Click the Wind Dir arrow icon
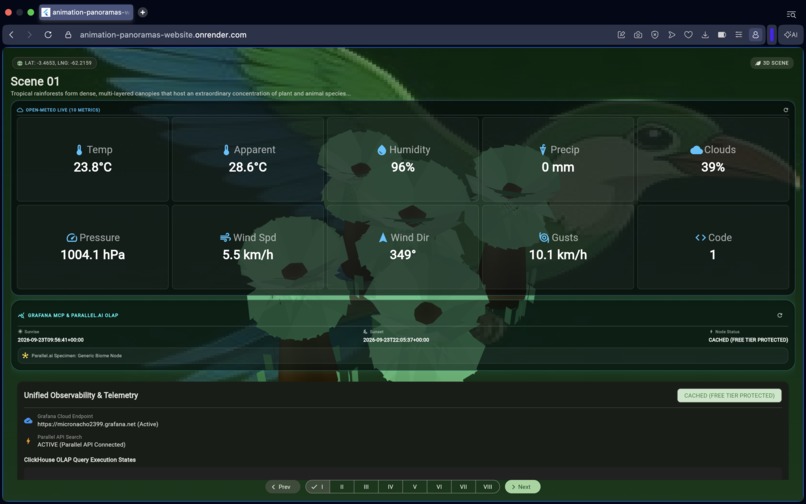 [383, 238]
